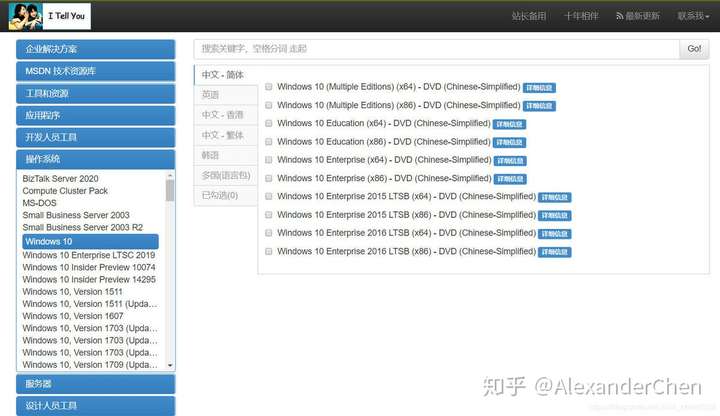
Task: Click the Go! search button
Action: coord(694,49)
